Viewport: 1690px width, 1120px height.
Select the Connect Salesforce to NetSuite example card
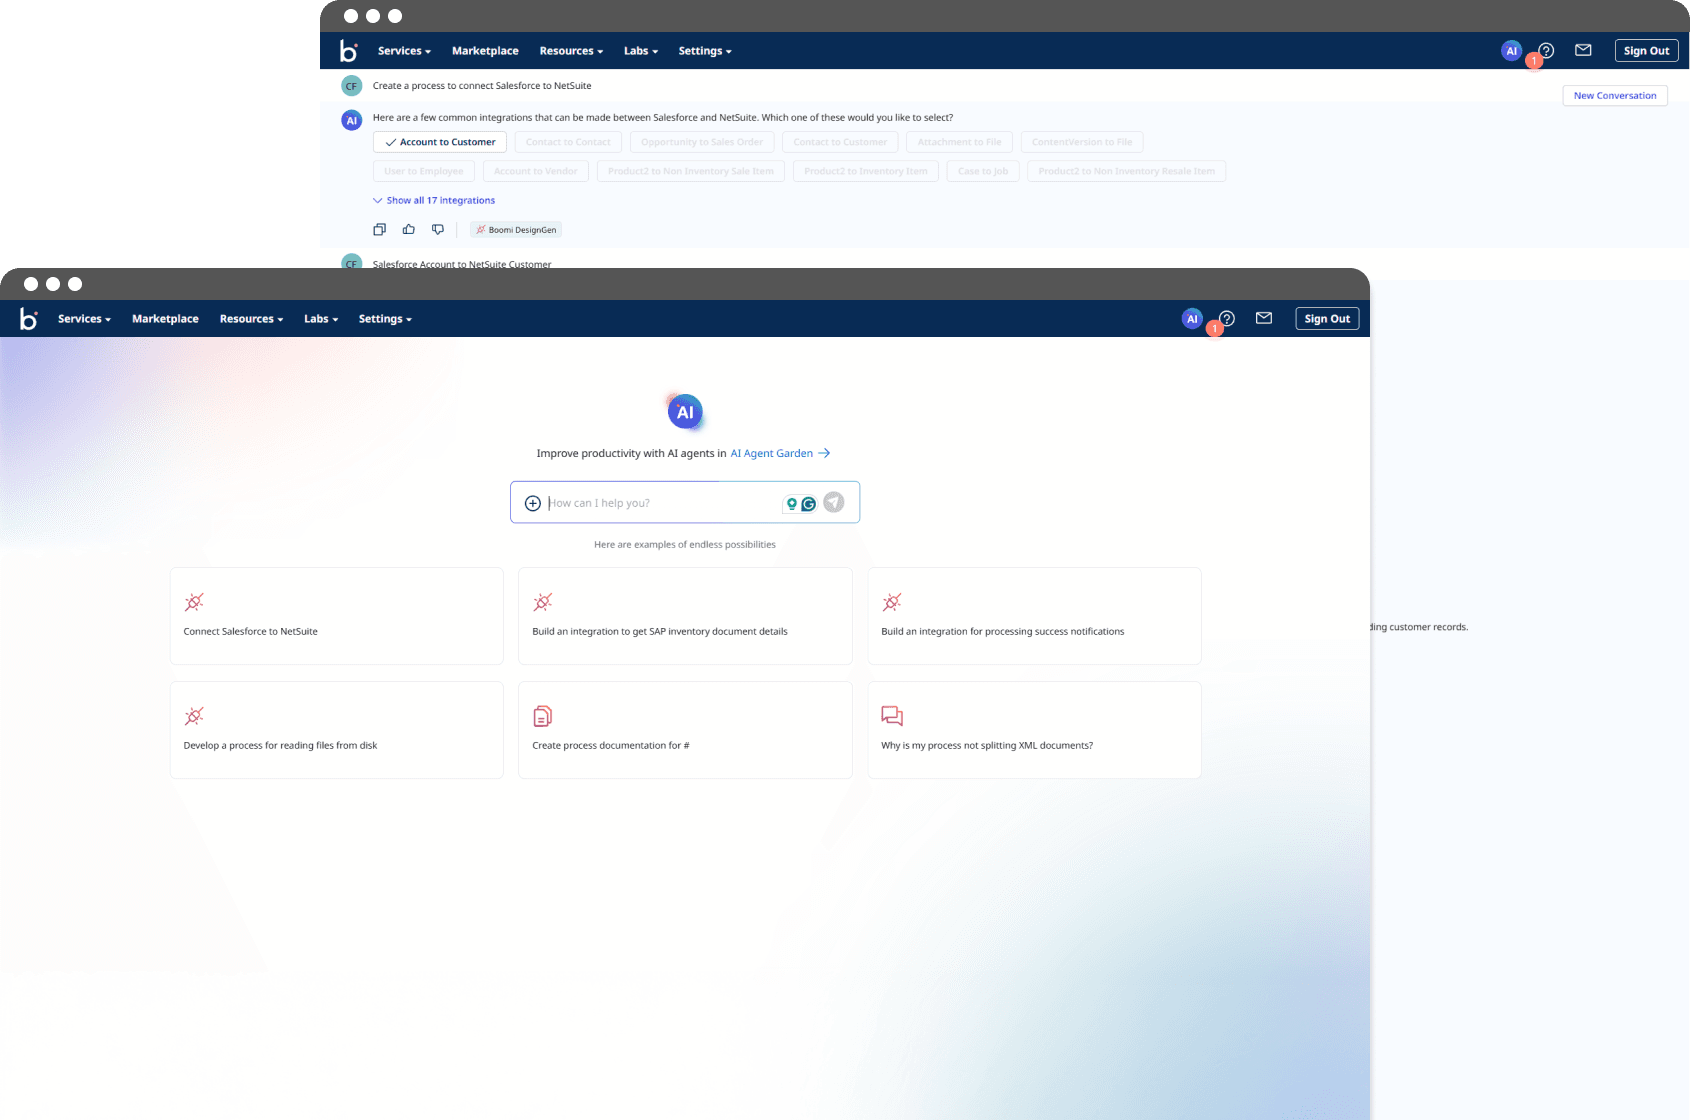(336, 616)
